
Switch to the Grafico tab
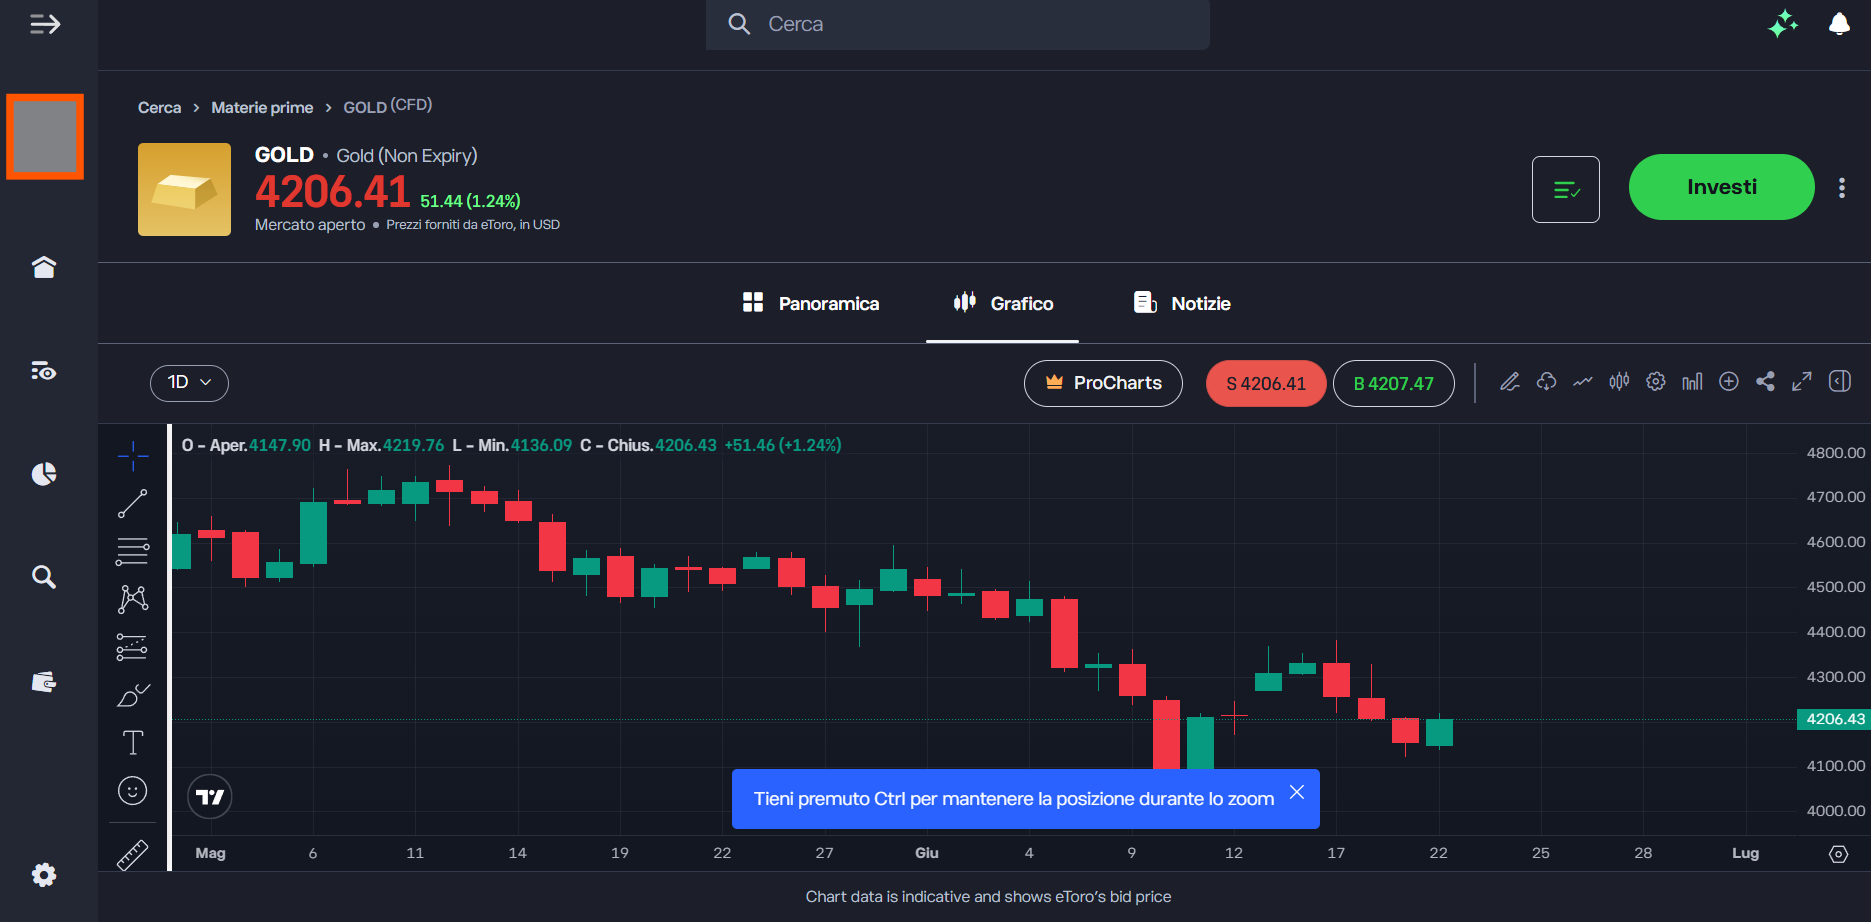pyautogui.click(x=1003, y=303)
